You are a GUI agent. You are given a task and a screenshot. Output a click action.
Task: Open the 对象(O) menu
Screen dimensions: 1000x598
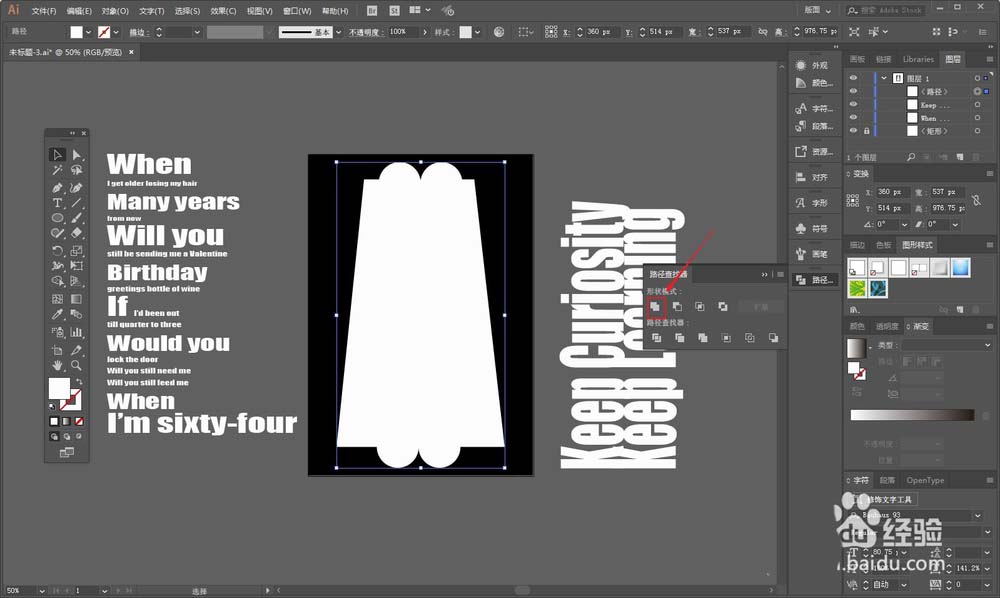click(x=115, y=11)
